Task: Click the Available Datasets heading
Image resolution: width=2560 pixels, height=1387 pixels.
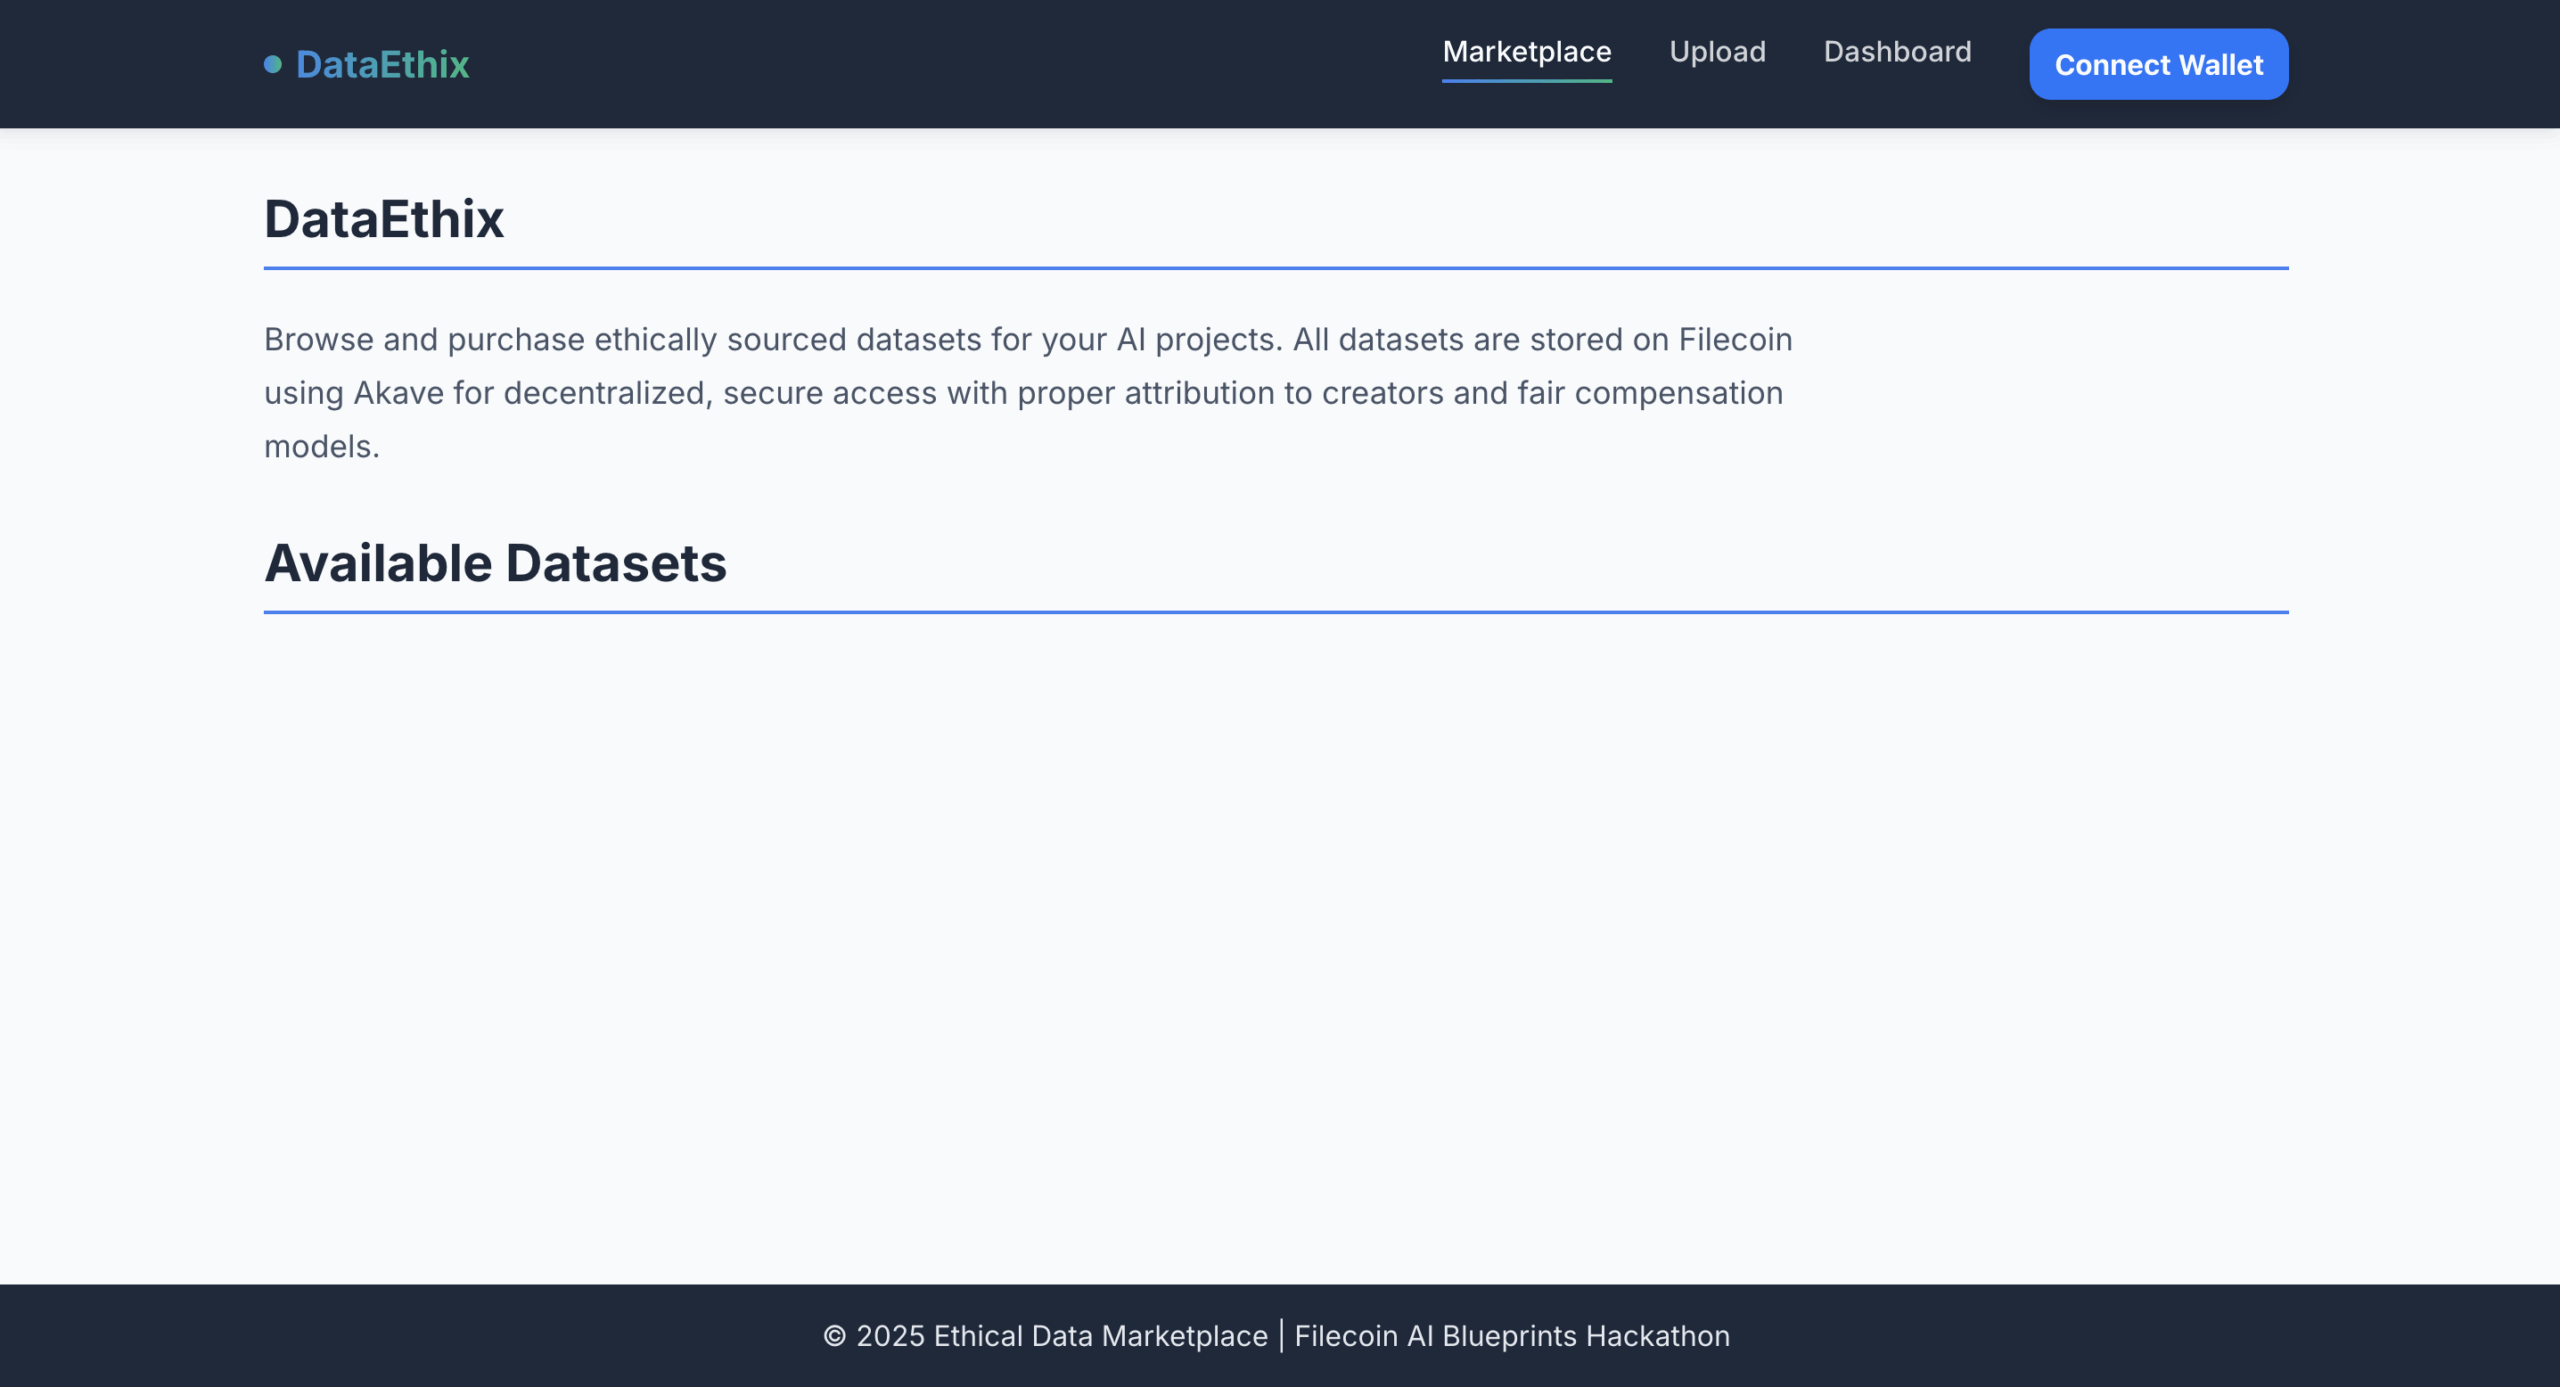Action: point(495,563)
